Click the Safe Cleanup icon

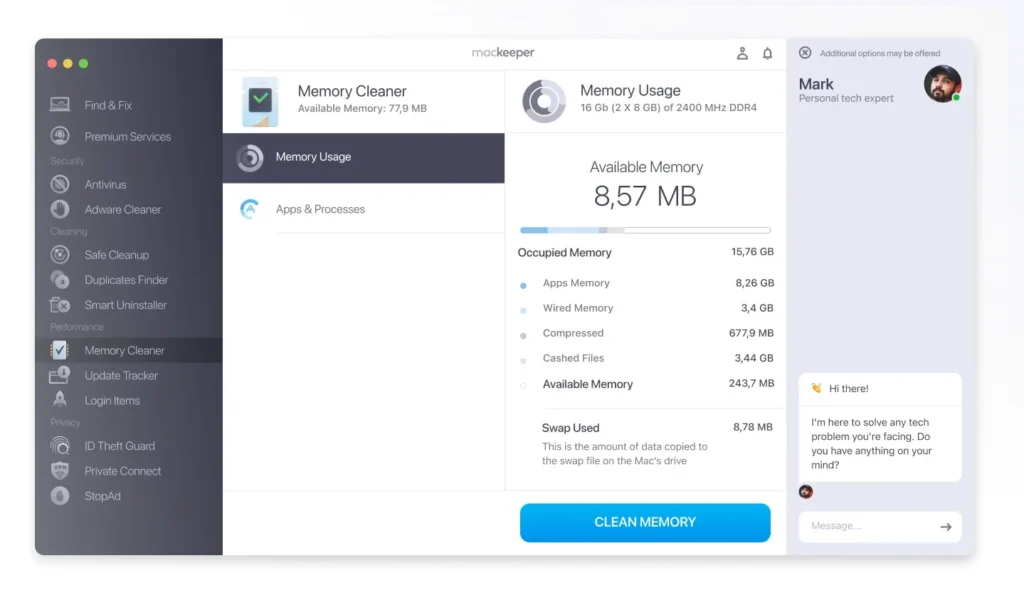[x=60, y=255]
